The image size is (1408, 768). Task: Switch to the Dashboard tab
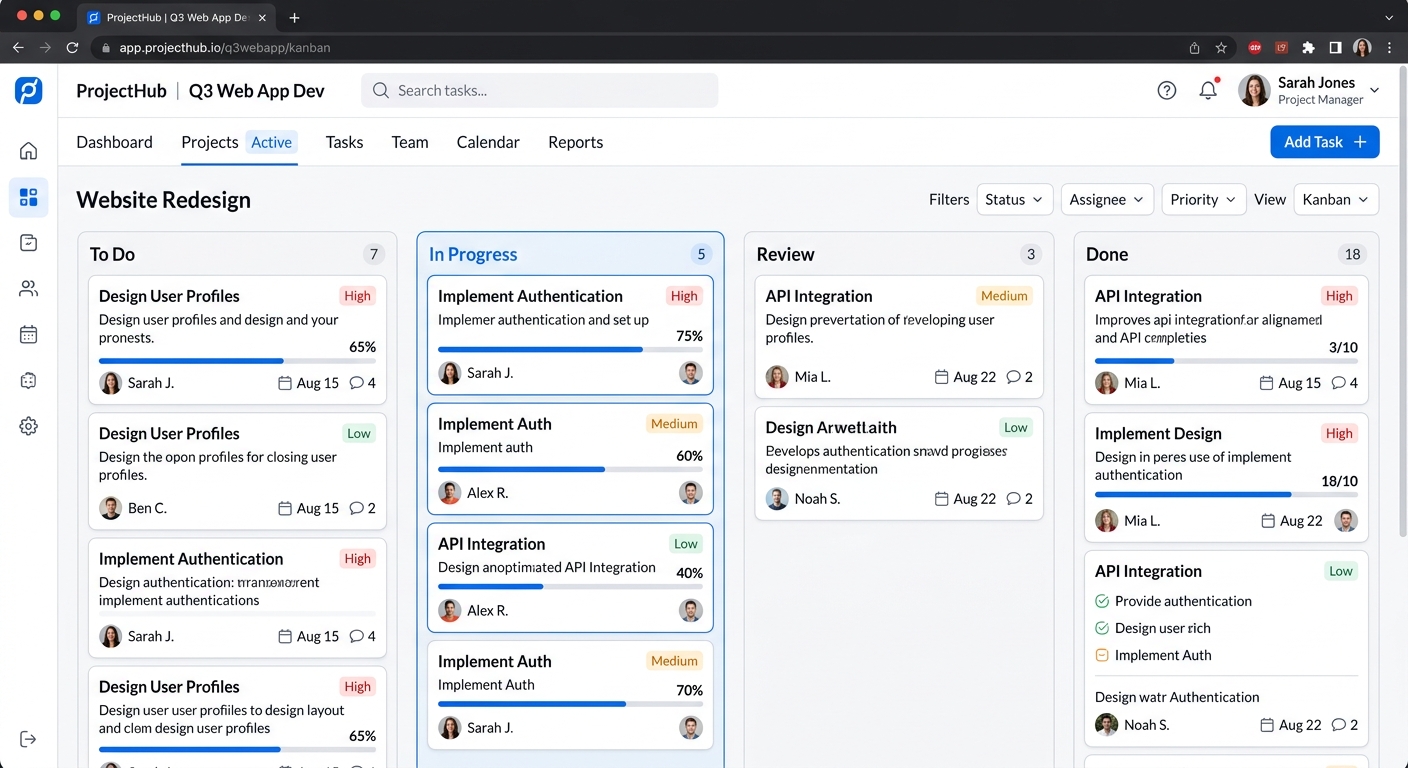point(114,142)
